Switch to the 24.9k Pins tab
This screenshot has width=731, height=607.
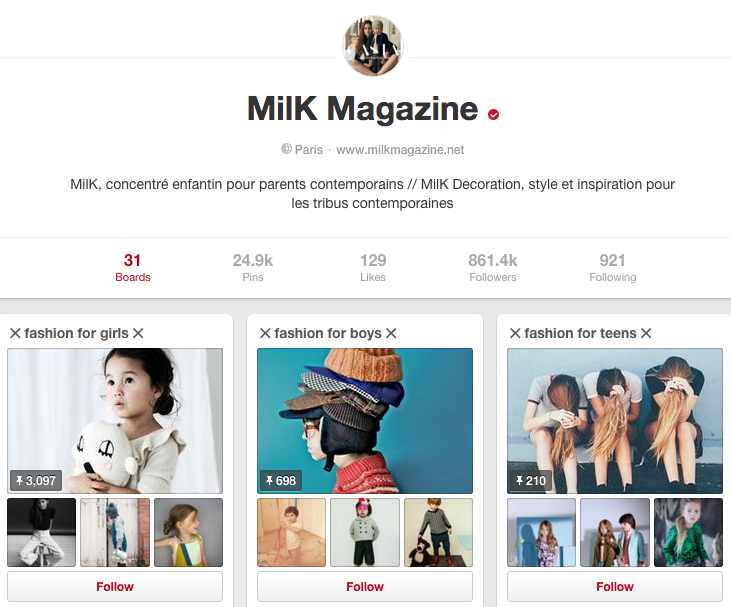pos(253,268)
